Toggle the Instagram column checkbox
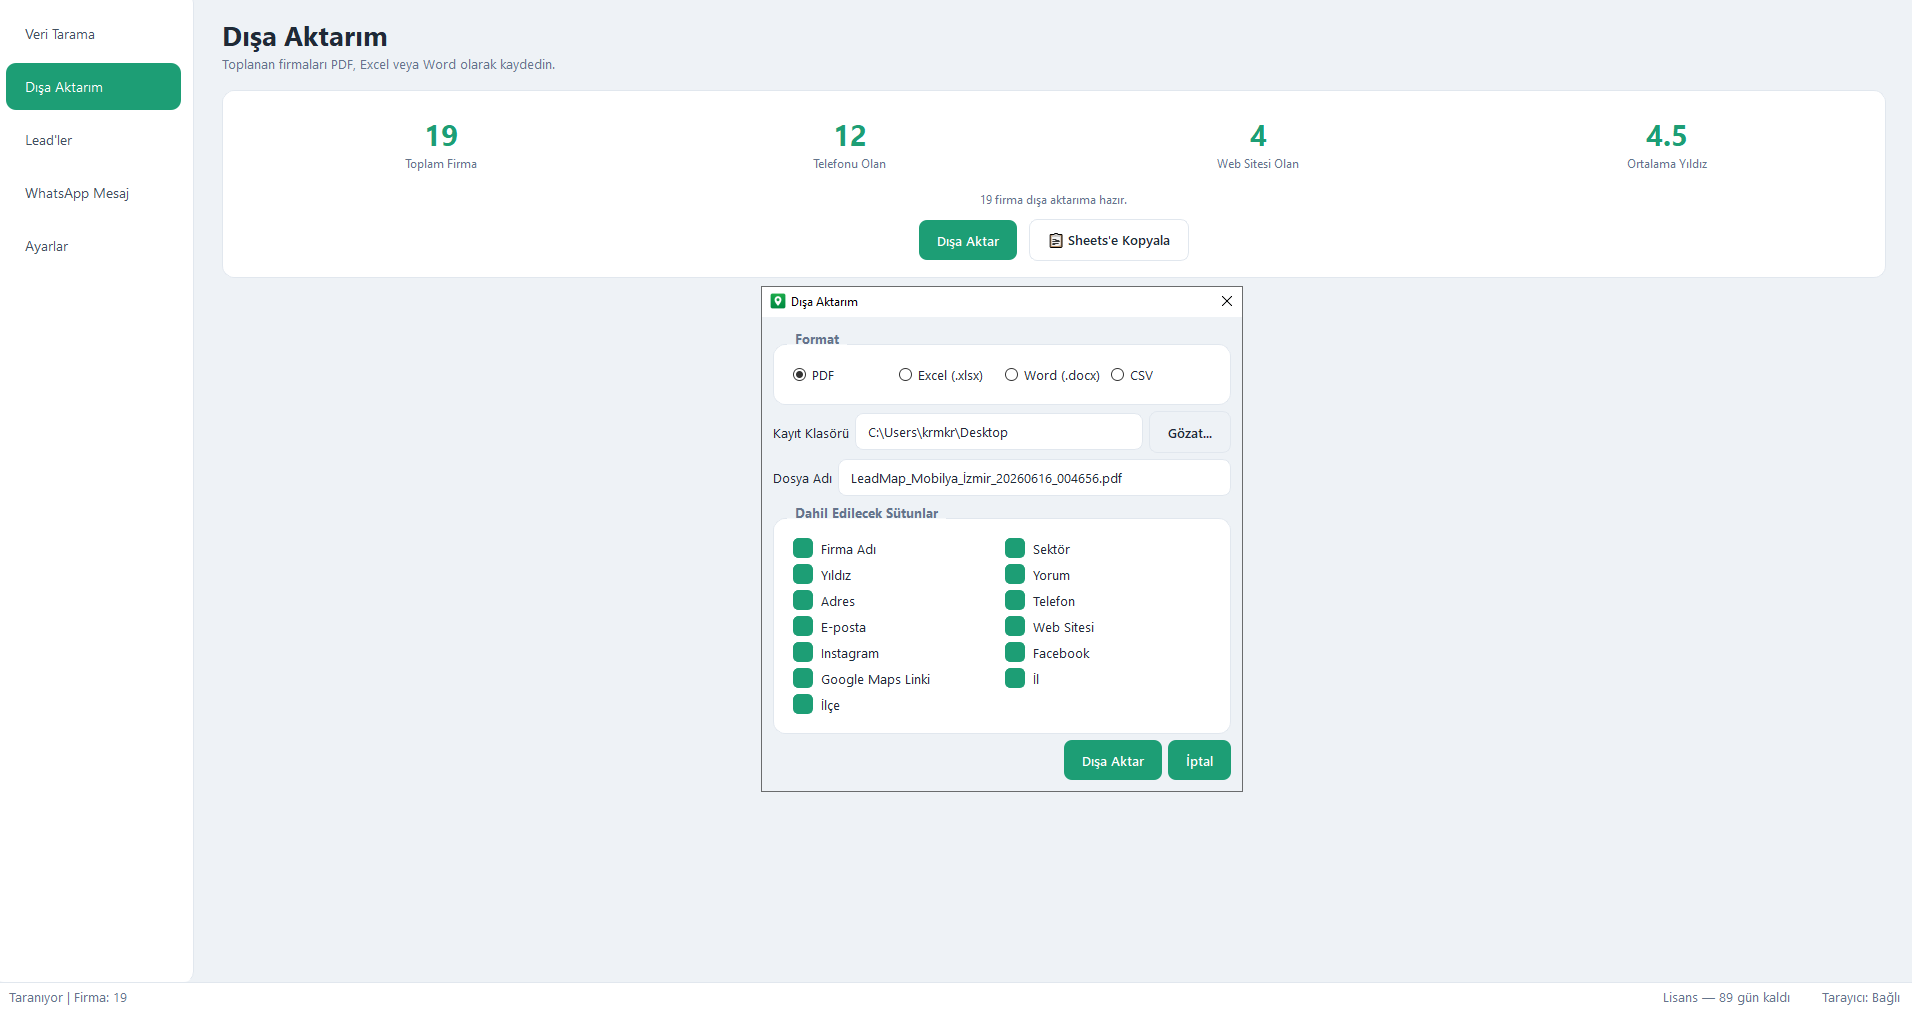 click(x=803, y=652)
